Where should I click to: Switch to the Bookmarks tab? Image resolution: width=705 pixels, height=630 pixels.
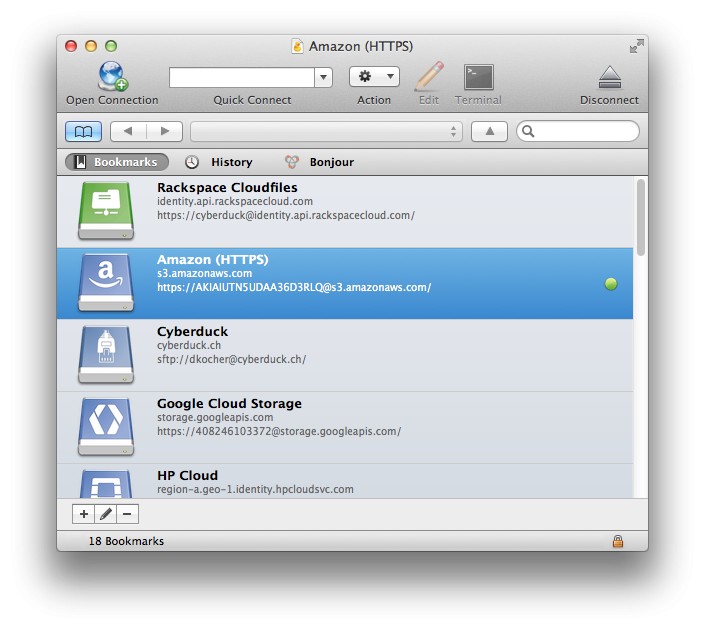[x=117, y=162]
